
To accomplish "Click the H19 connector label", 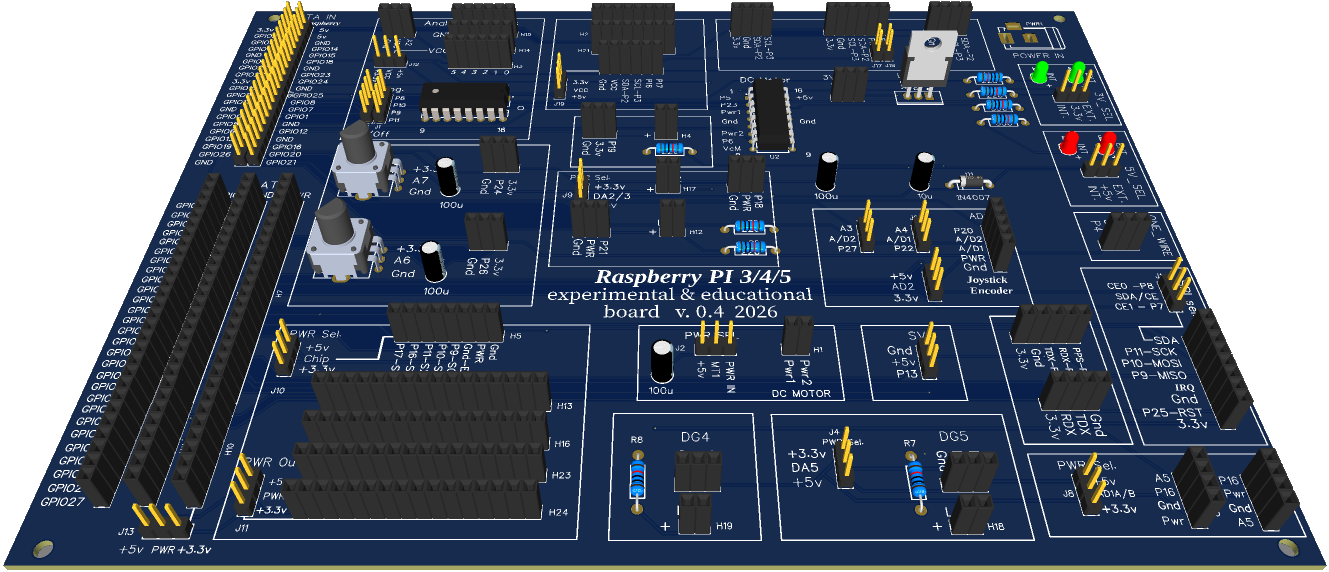I will point(724,526).
